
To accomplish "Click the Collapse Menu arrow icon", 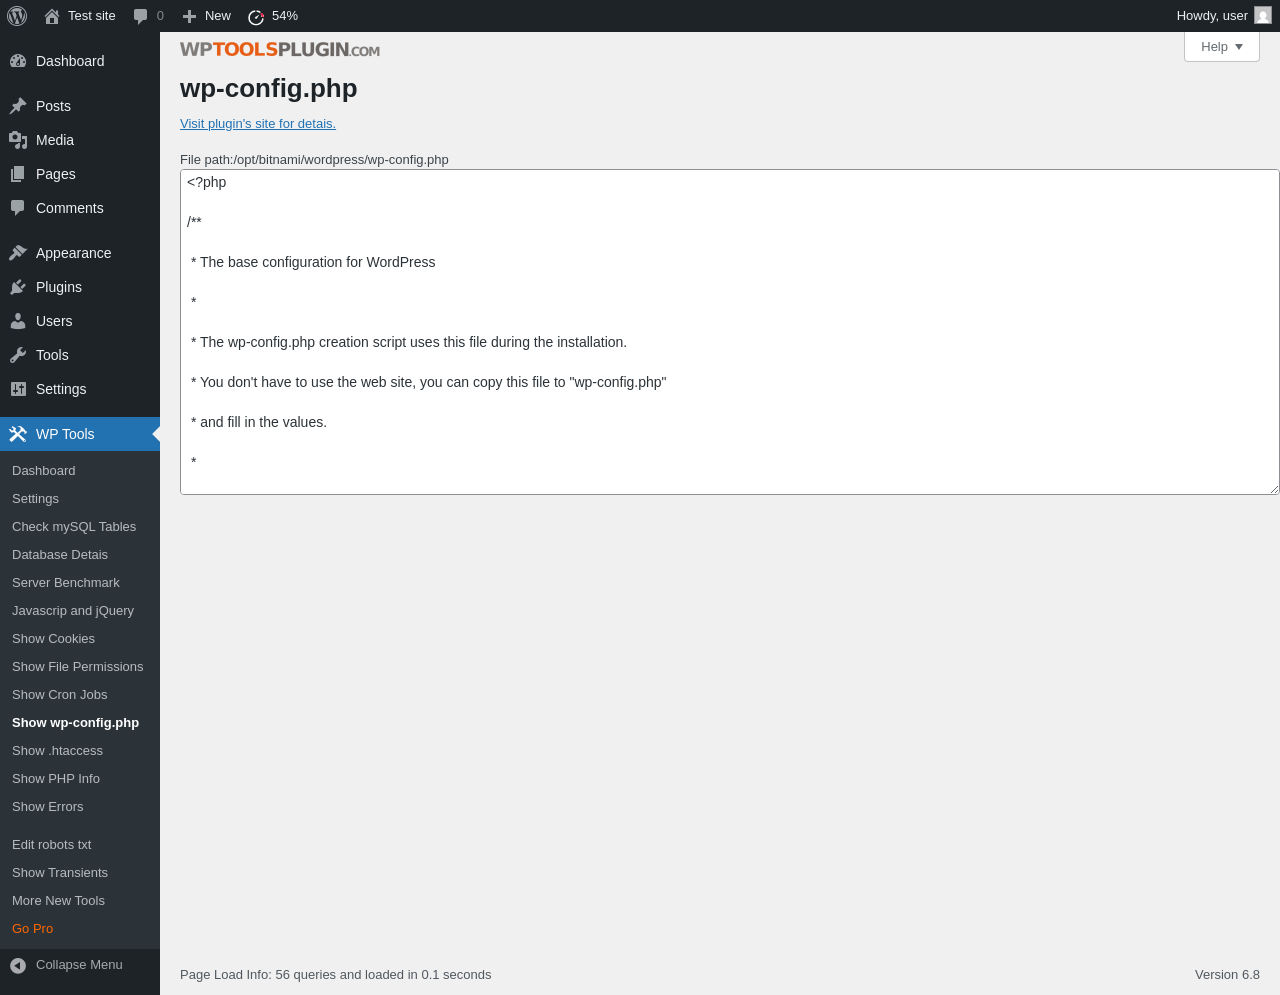I will click(x=18, y=965).
